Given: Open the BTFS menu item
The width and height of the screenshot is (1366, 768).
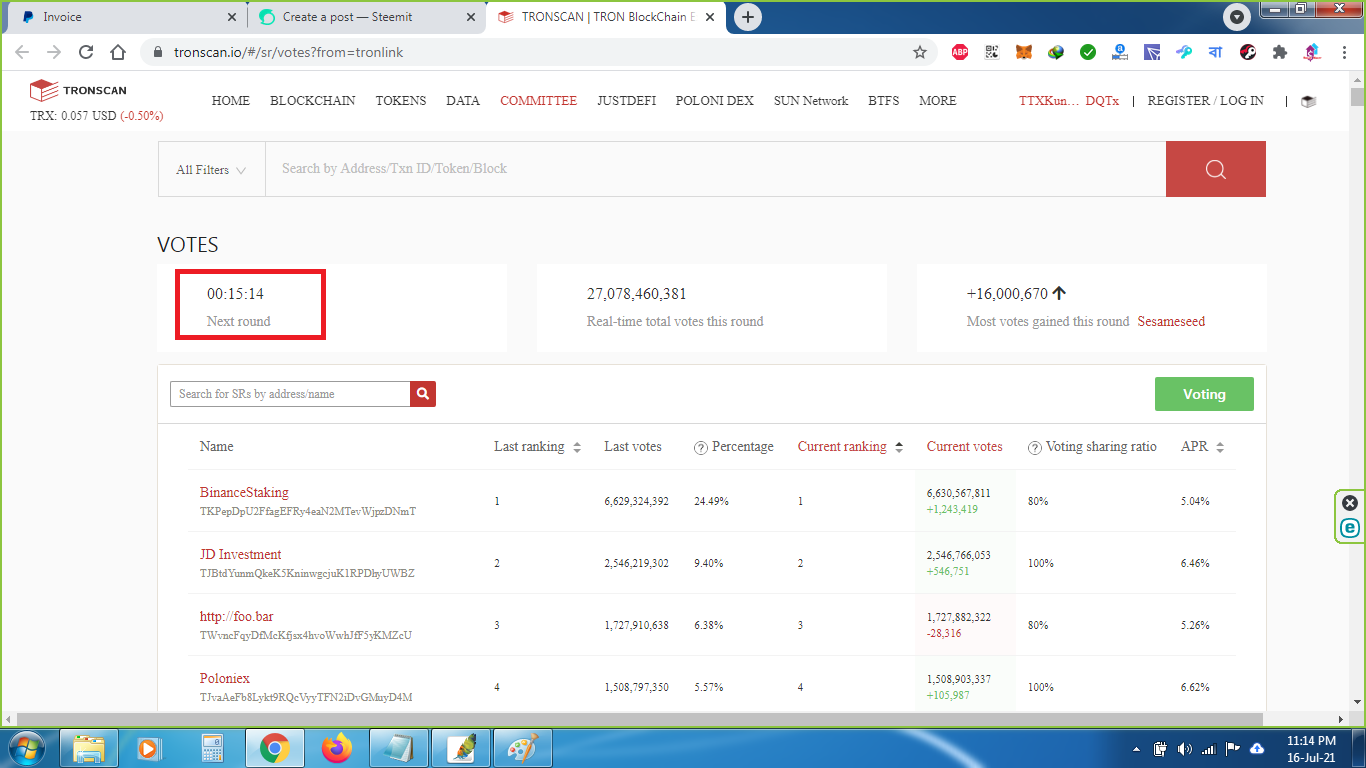Looking at the screenshot, I should point(884,101).
